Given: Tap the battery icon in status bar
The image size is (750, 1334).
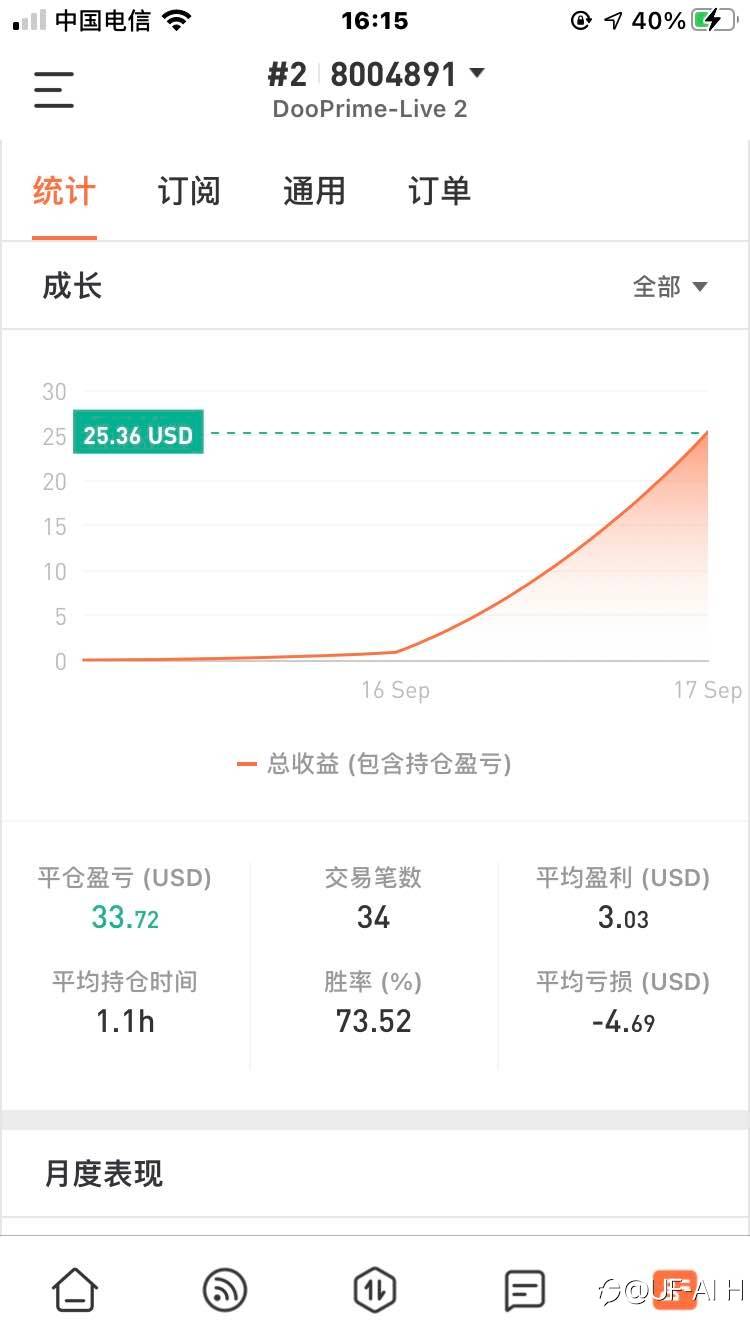Looking at the screenshot, I should pos(713,20).
